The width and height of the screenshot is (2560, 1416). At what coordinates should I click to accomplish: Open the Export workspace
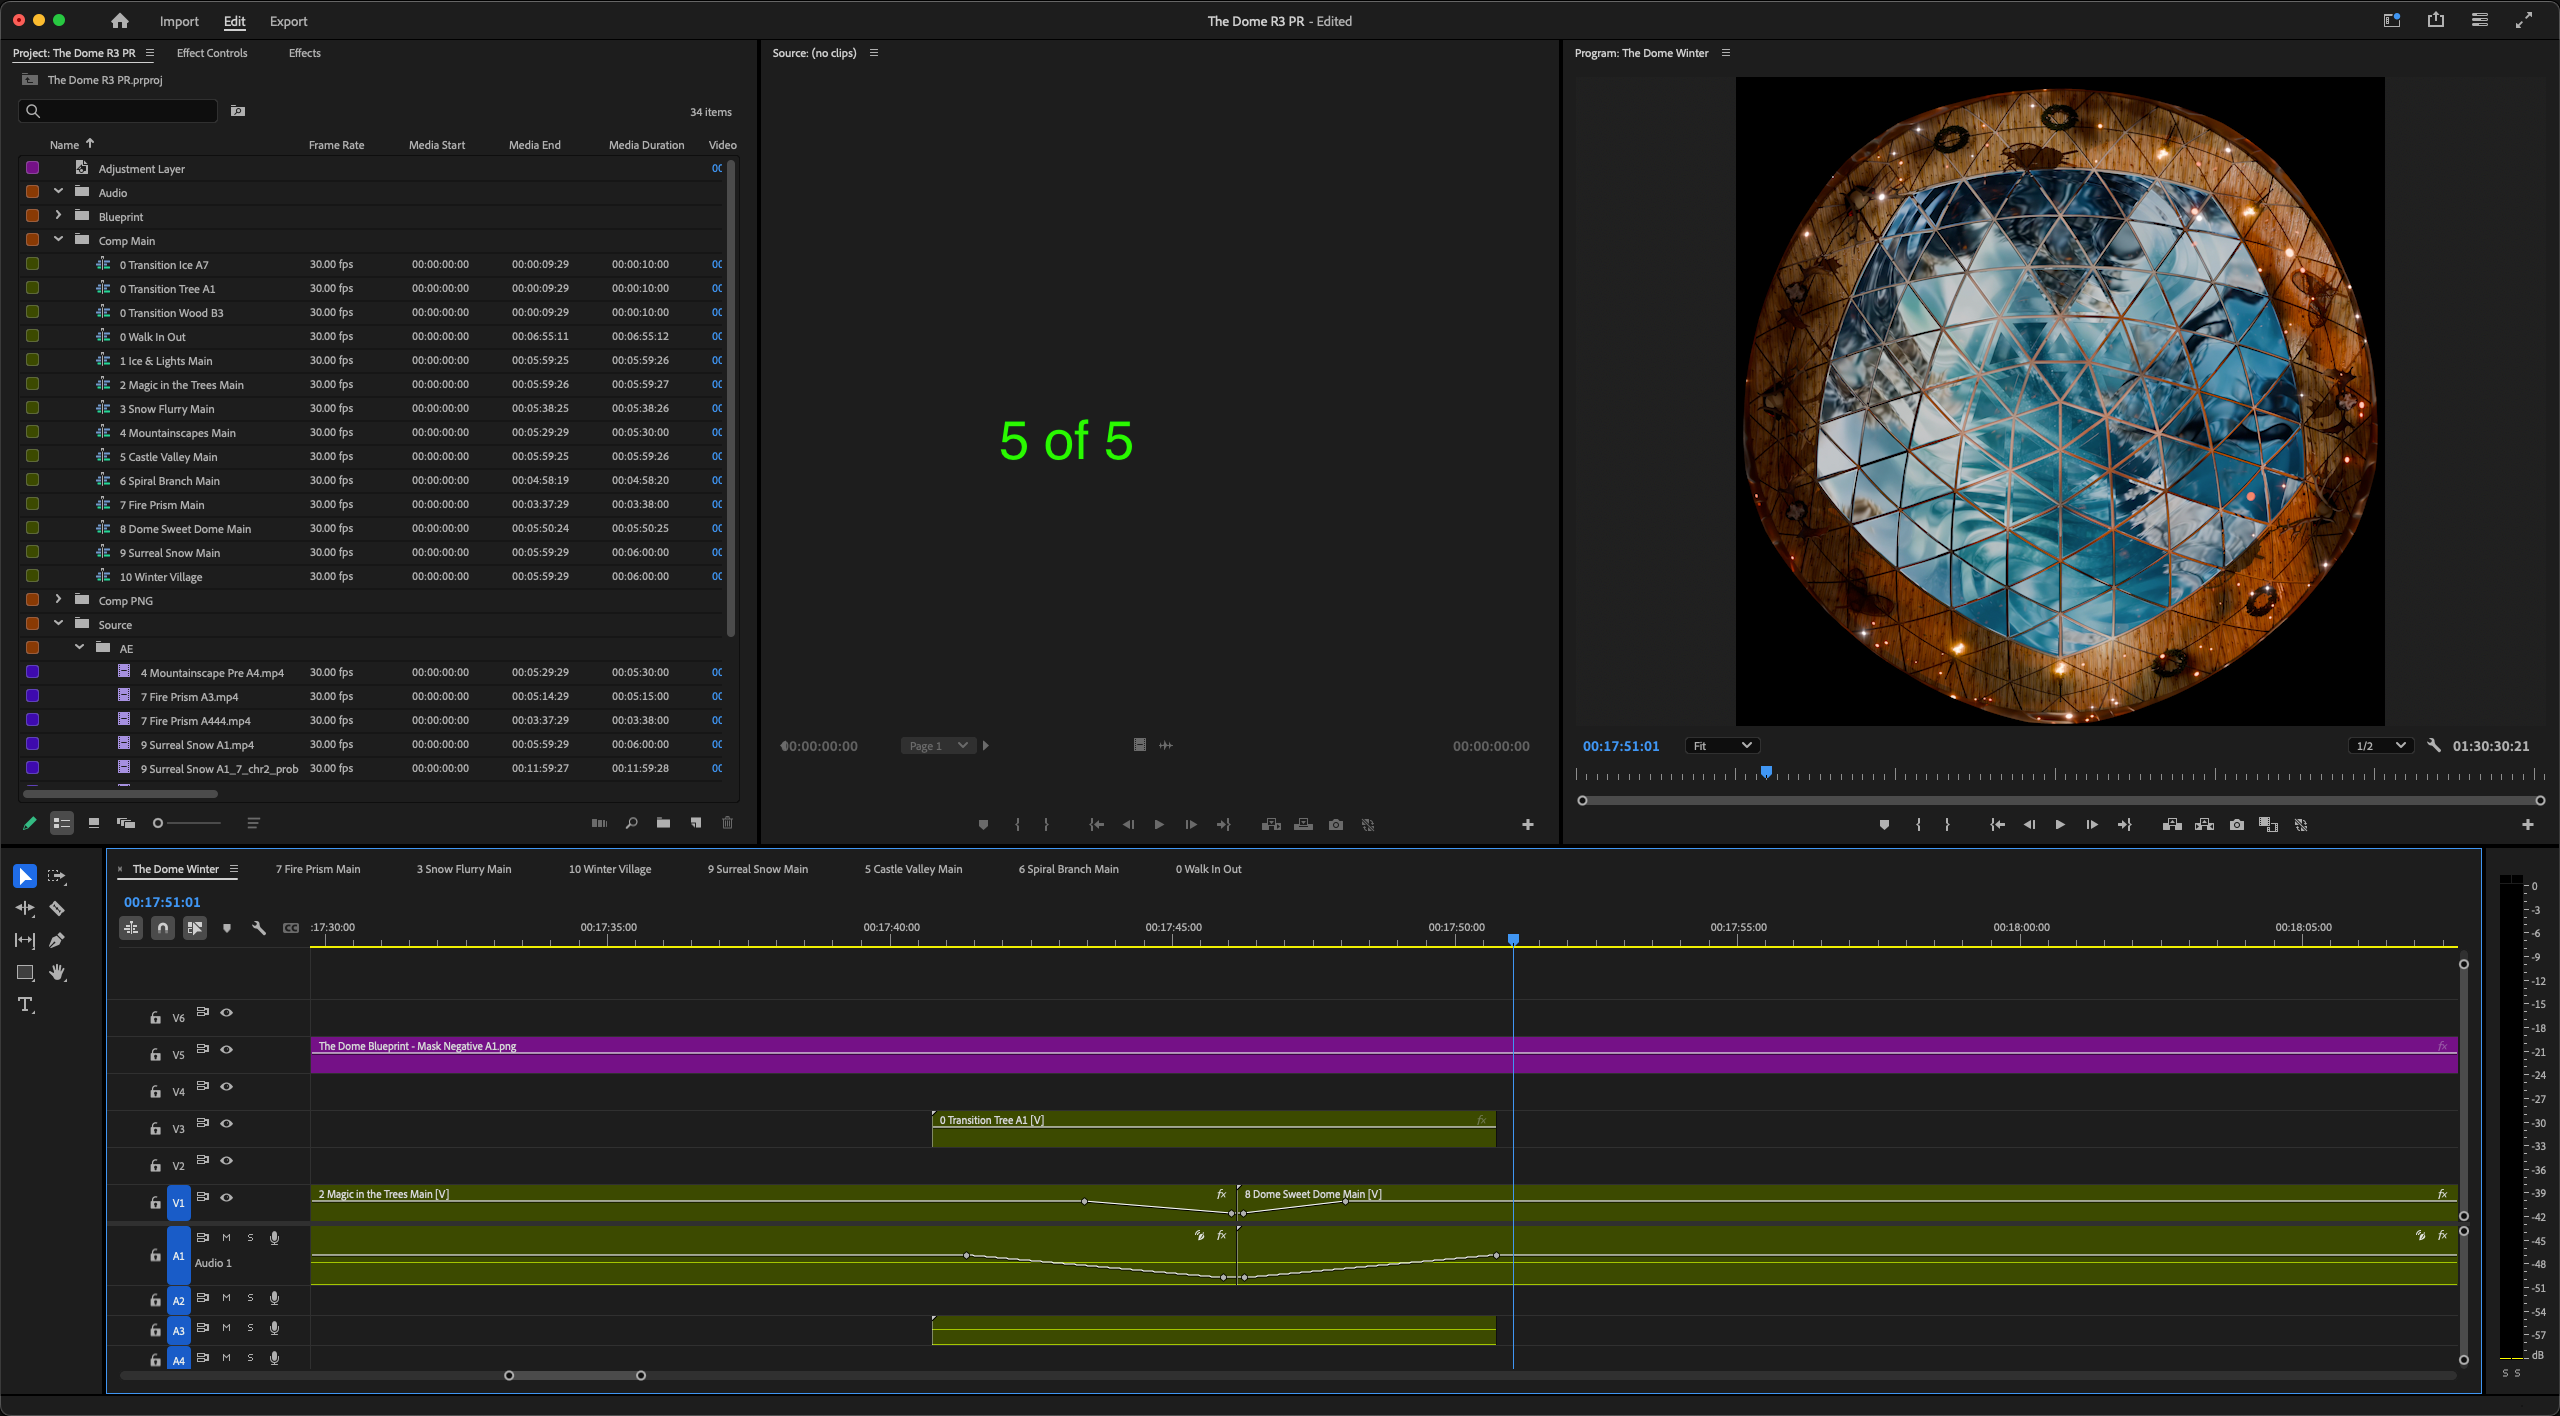288,21
